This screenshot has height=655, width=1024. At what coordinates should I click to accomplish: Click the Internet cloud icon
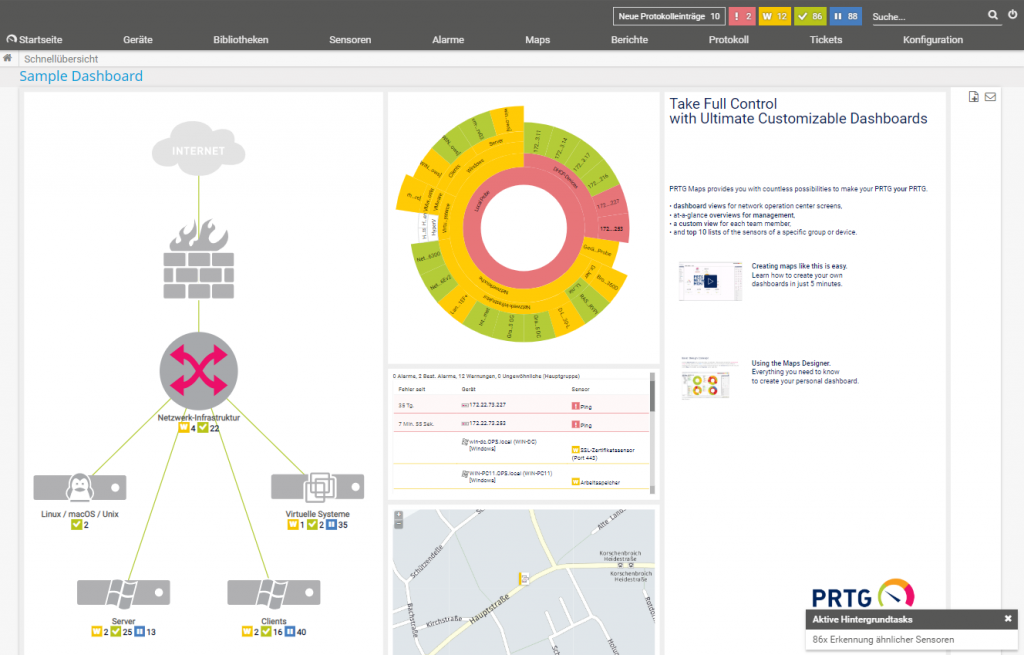pos(198,150)
